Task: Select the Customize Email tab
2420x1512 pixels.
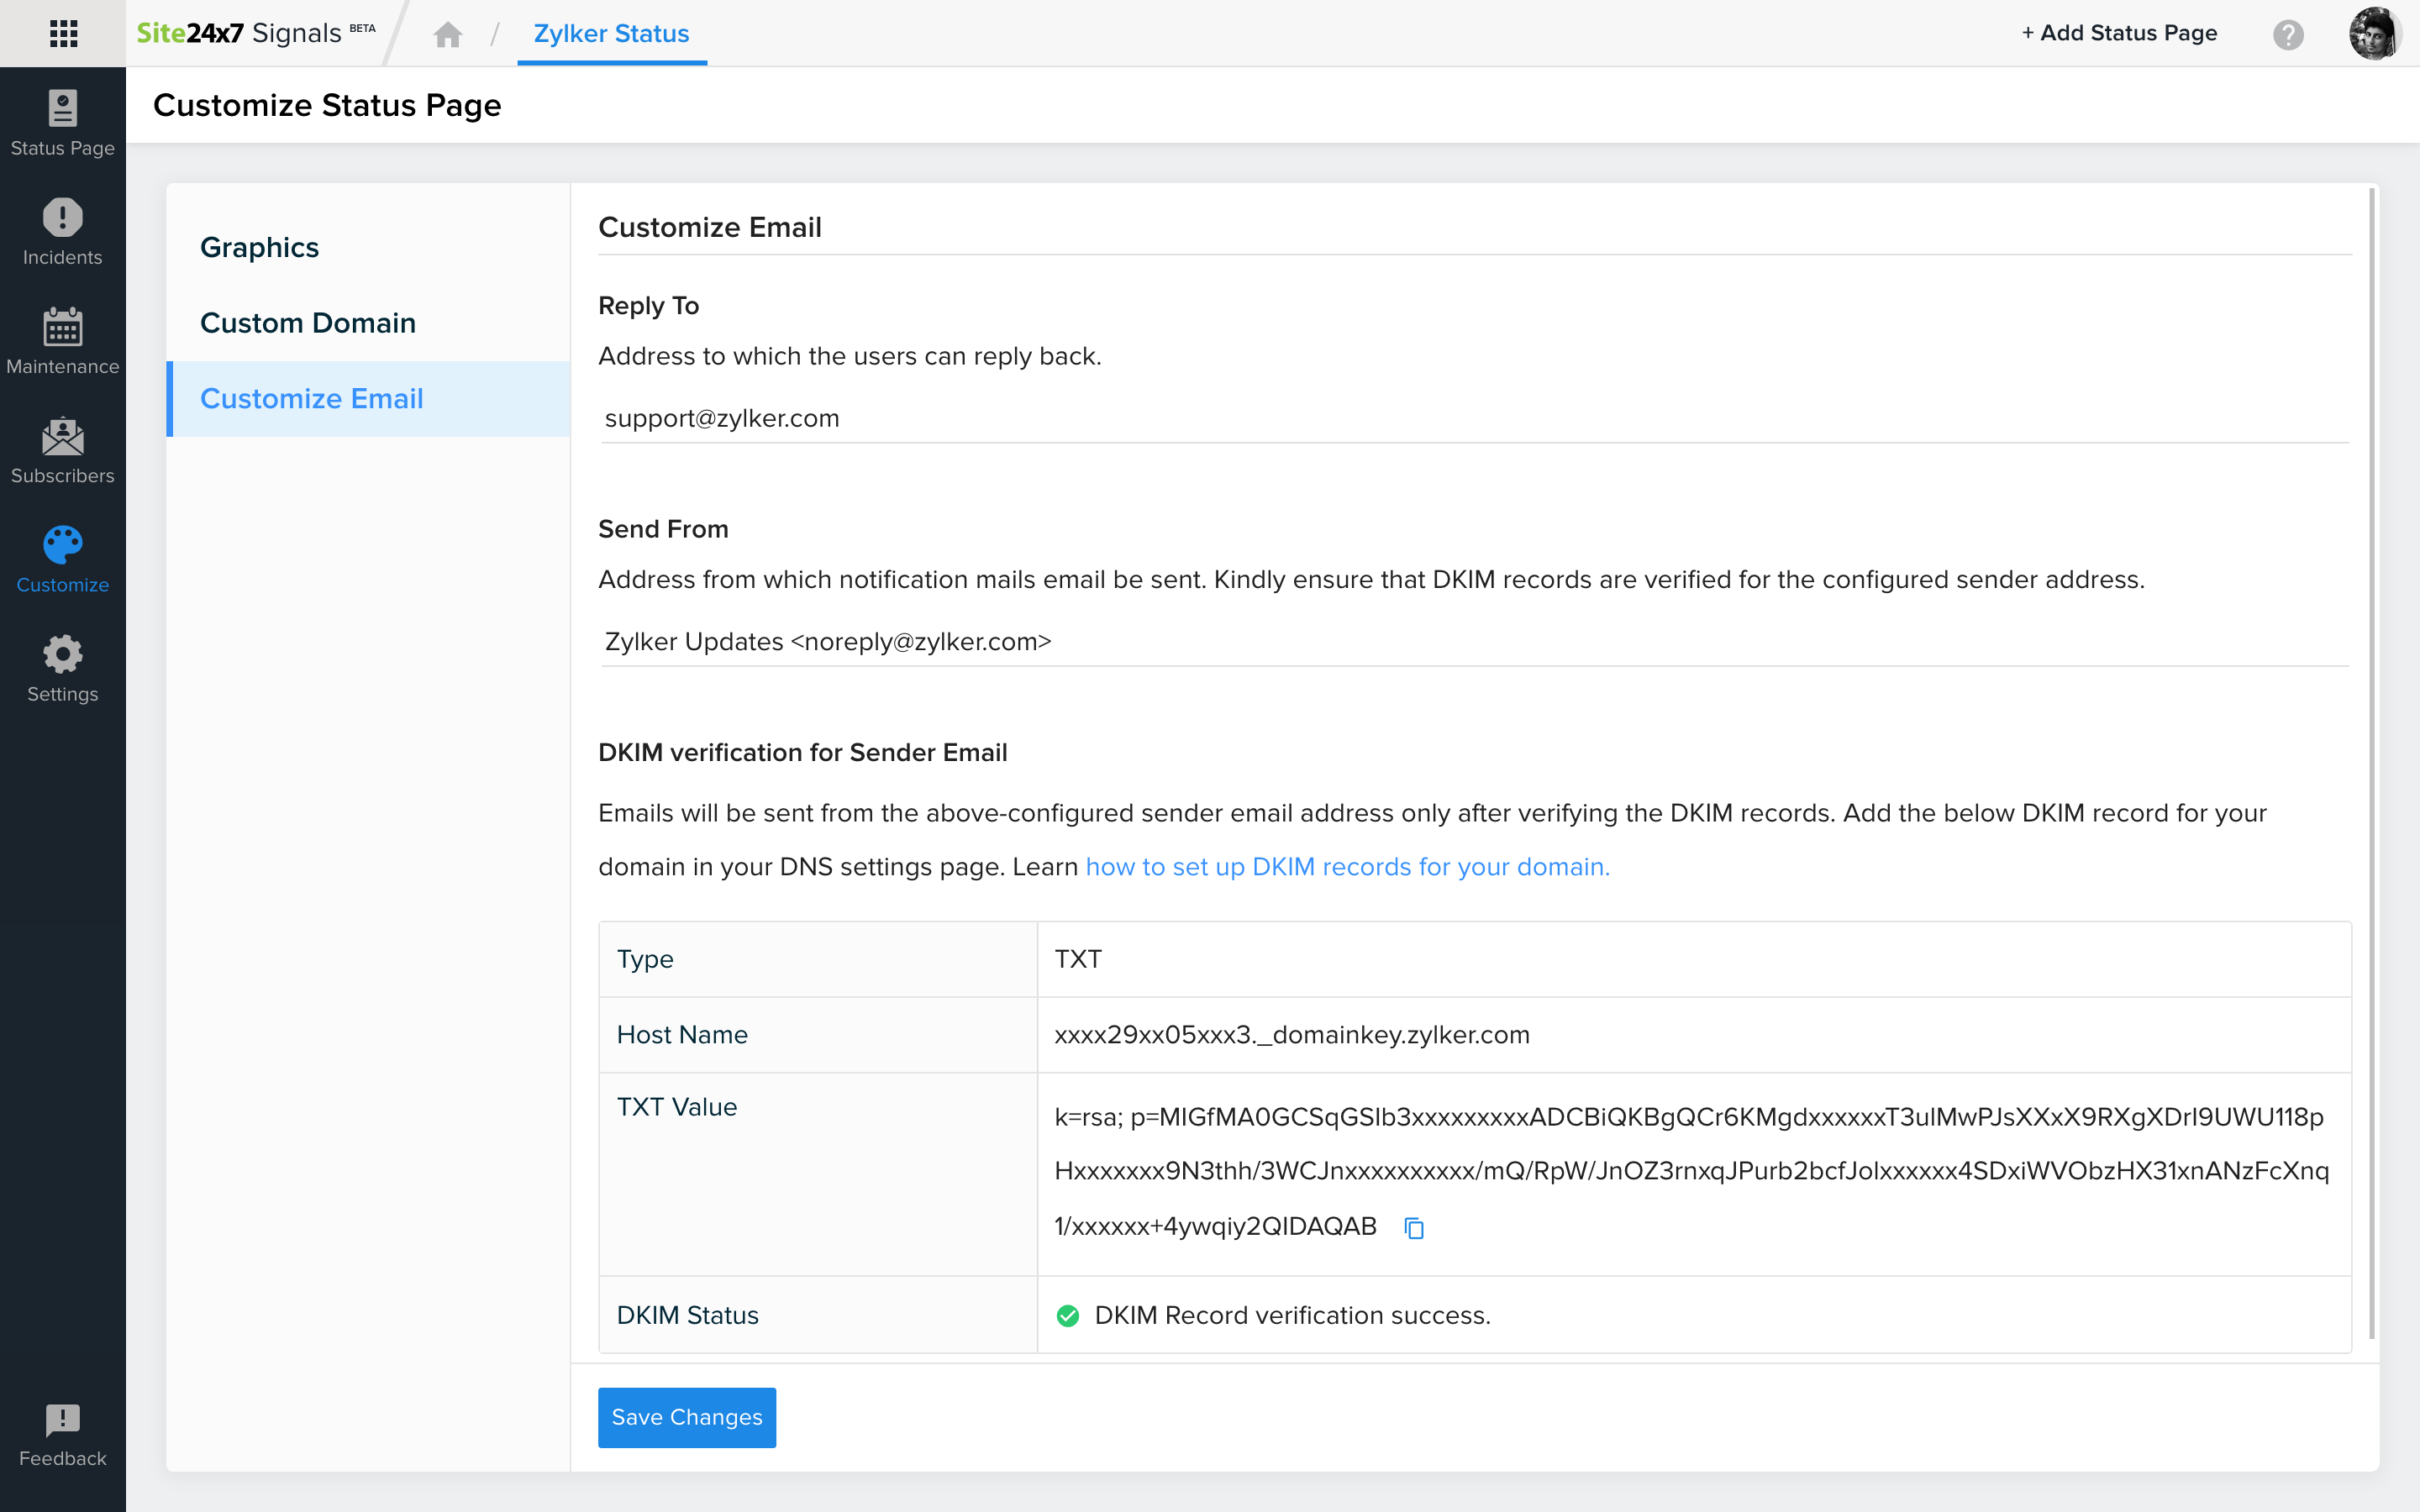Action: [311, 398]
